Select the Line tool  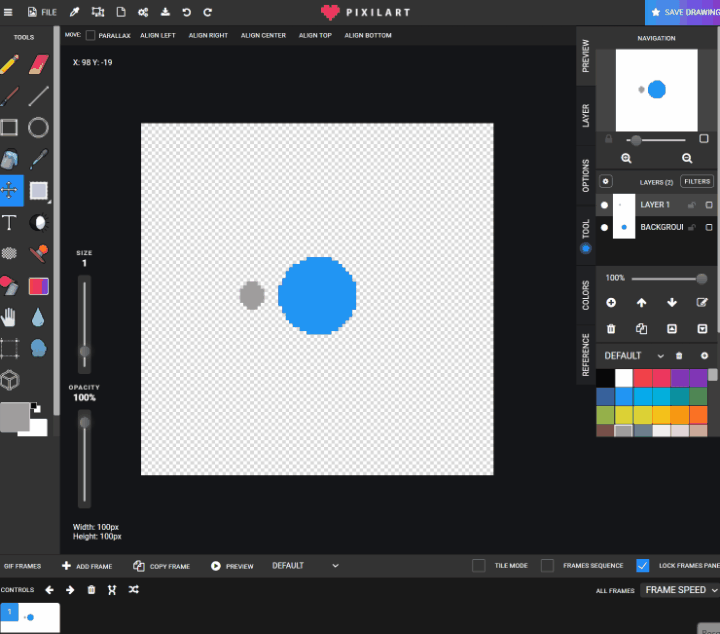(x=39, y=96)
